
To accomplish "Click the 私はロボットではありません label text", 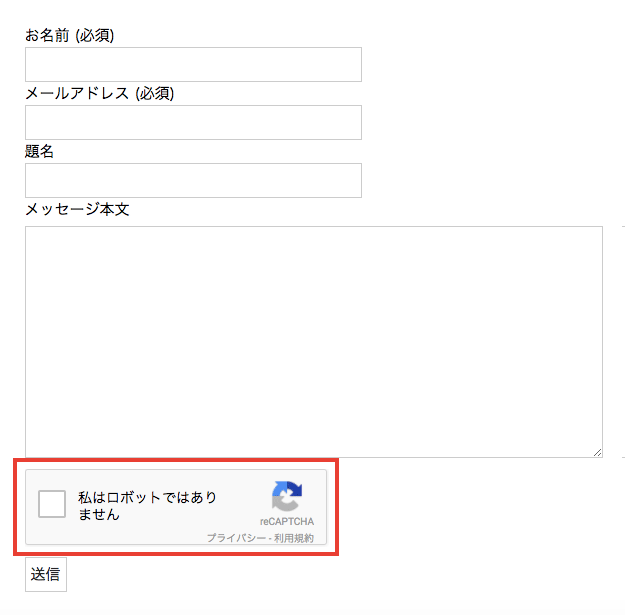I will click(147, 506).
